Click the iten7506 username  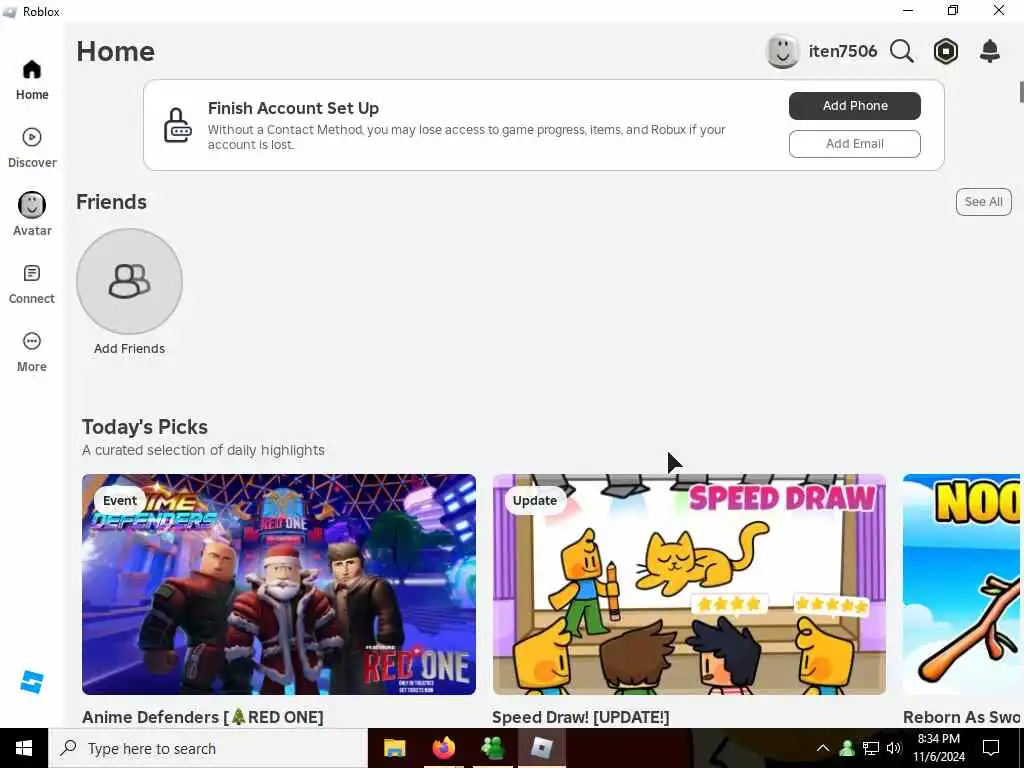point(842,51)
